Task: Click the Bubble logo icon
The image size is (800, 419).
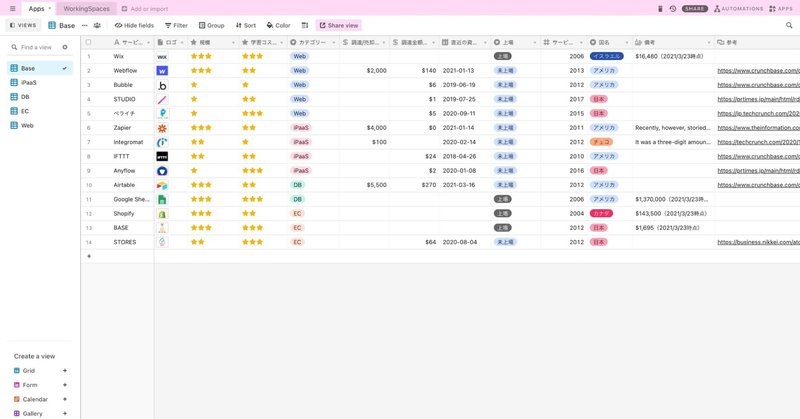Action: click(x=162, y=85)
